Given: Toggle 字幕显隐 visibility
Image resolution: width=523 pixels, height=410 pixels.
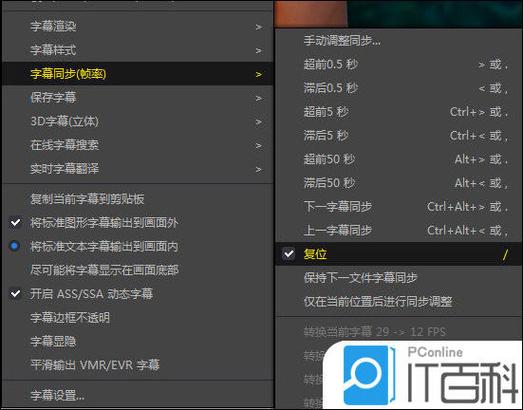Looking at the screenshot, I should pos(137,341).
